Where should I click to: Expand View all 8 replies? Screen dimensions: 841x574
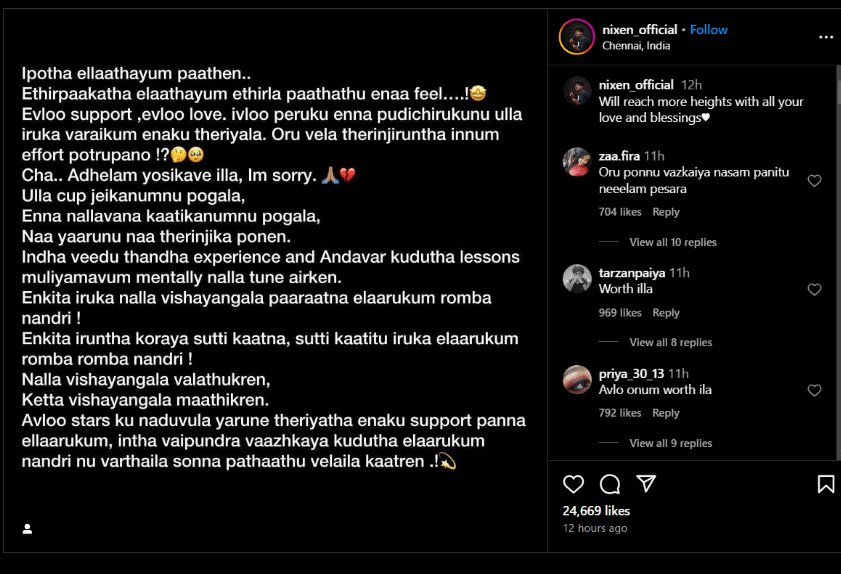click(x=670, y=342)
